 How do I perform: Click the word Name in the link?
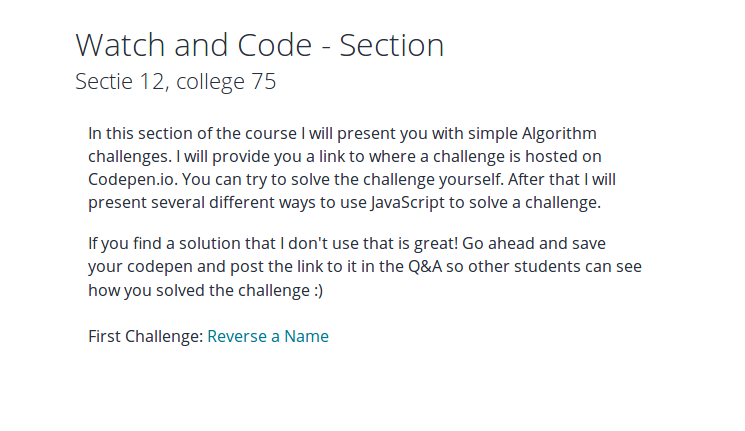[x=306, y=336]
